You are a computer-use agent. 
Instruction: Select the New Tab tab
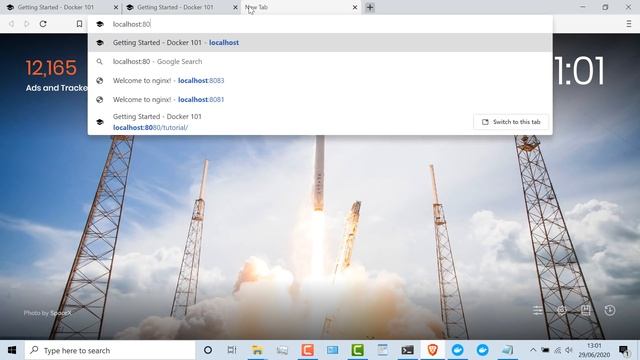click(x=300, y=7)
